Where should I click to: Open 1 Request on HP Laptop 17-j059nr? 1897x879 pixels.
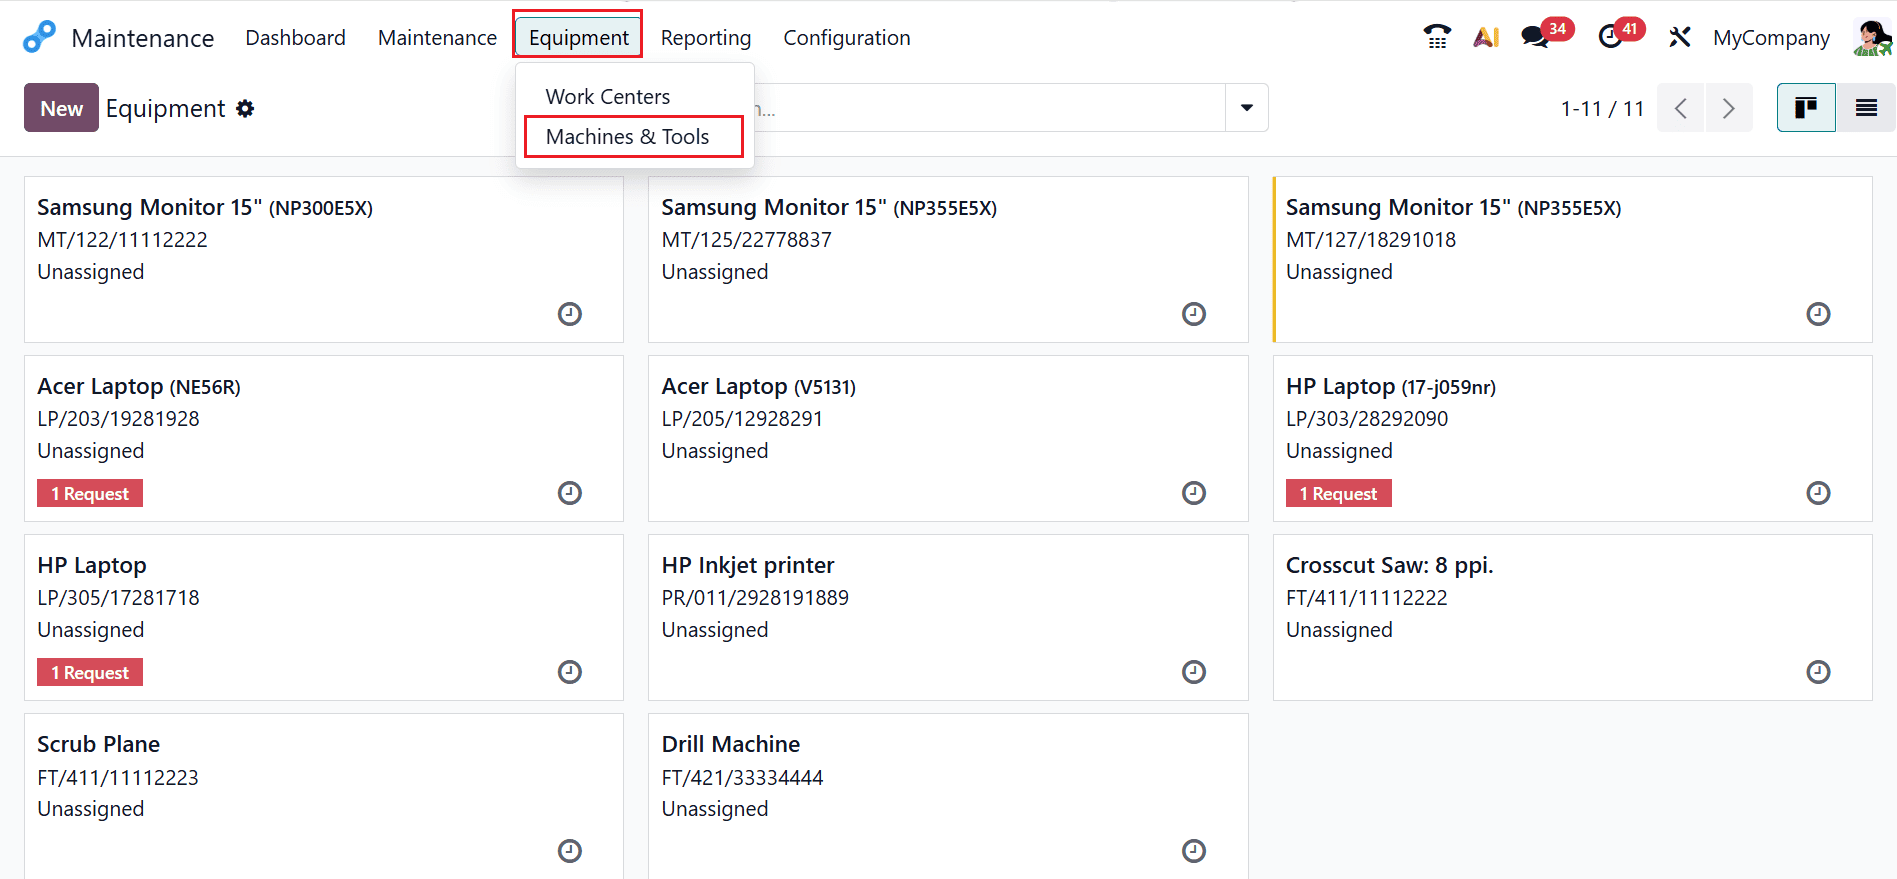coord(1338,493)
